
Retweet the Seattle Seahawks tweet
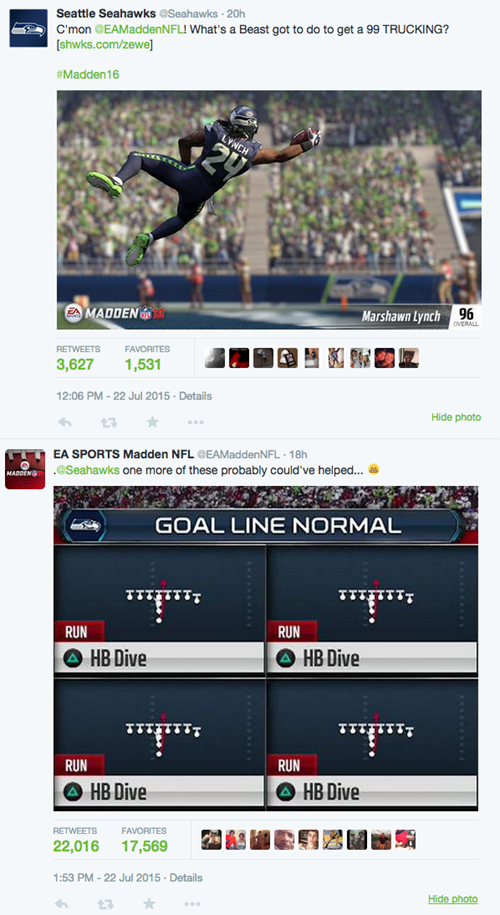pos(109,422)
